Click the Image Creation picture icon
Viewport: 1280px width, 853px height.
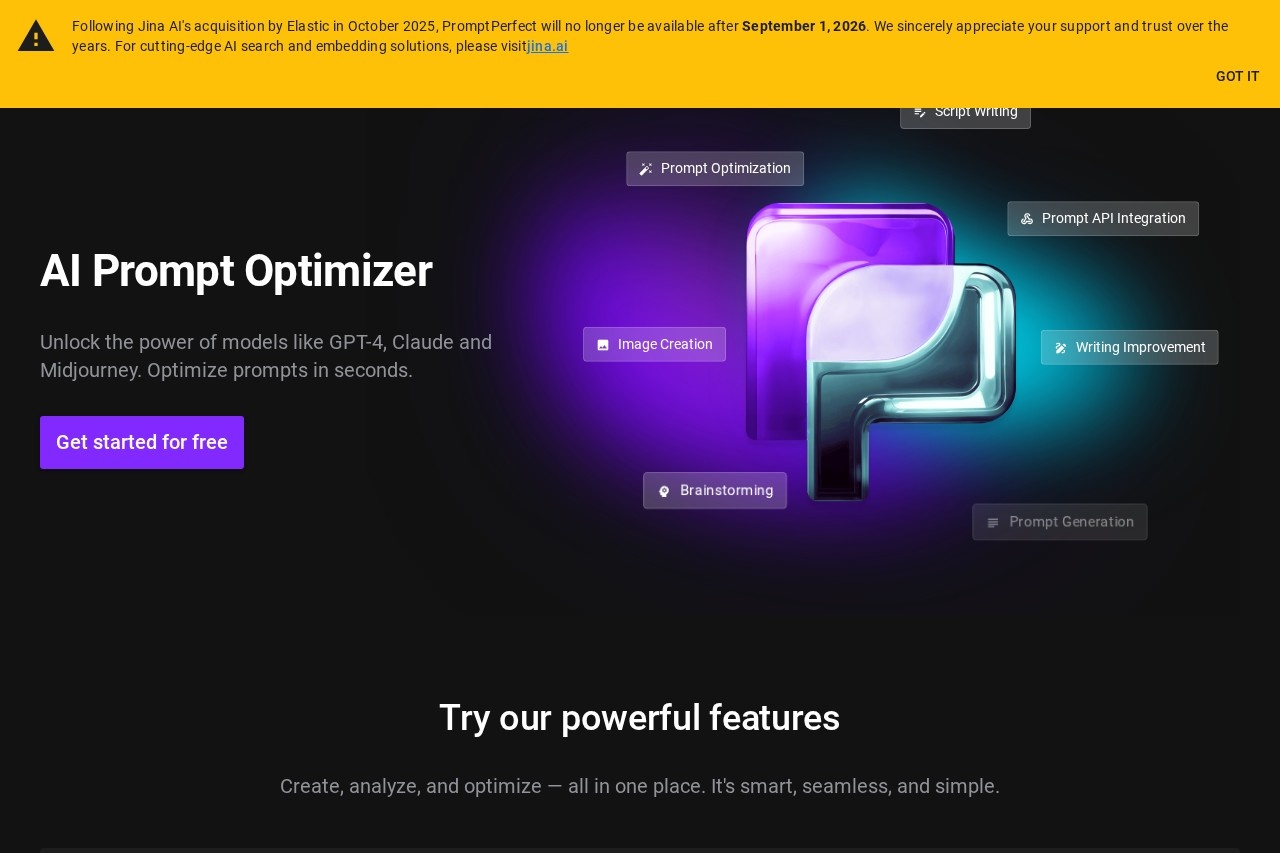pos(603,344)
